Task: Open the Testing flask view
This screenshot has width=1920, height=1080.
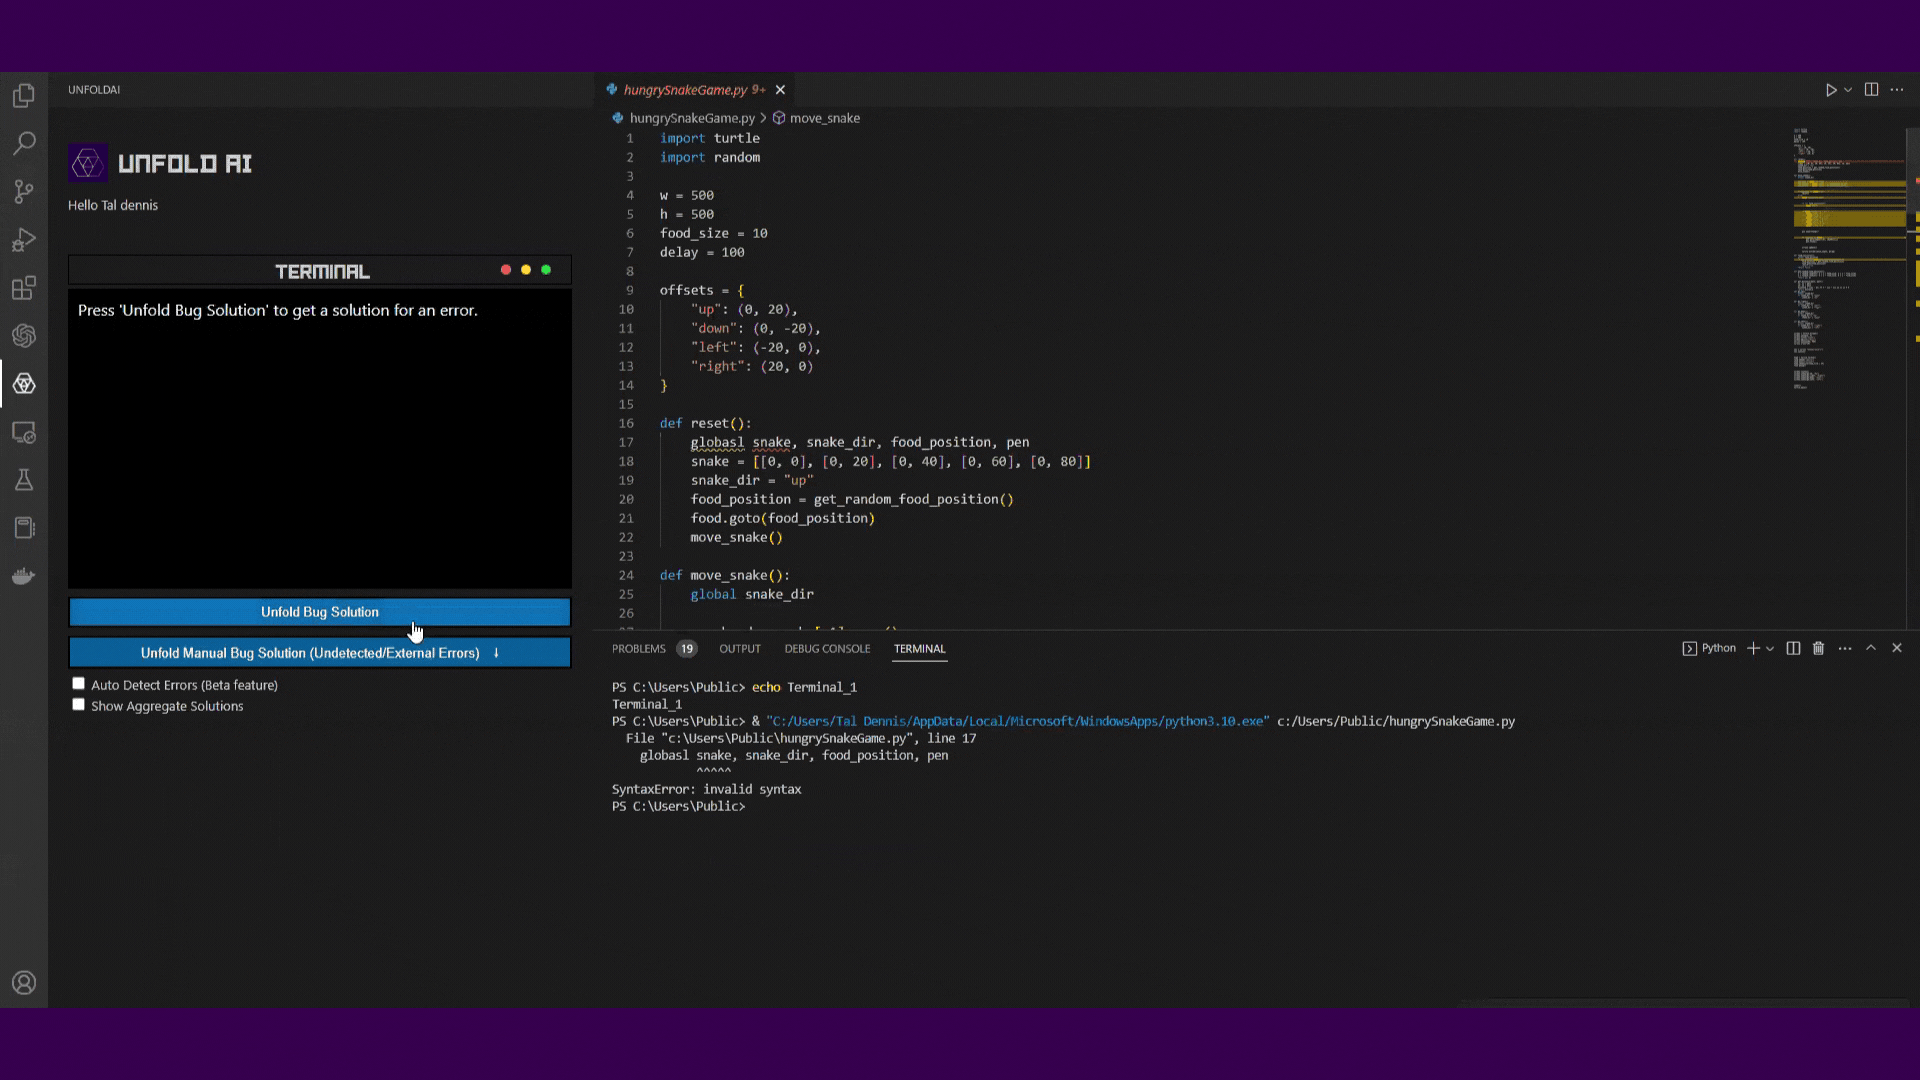Action: (24, 480)
